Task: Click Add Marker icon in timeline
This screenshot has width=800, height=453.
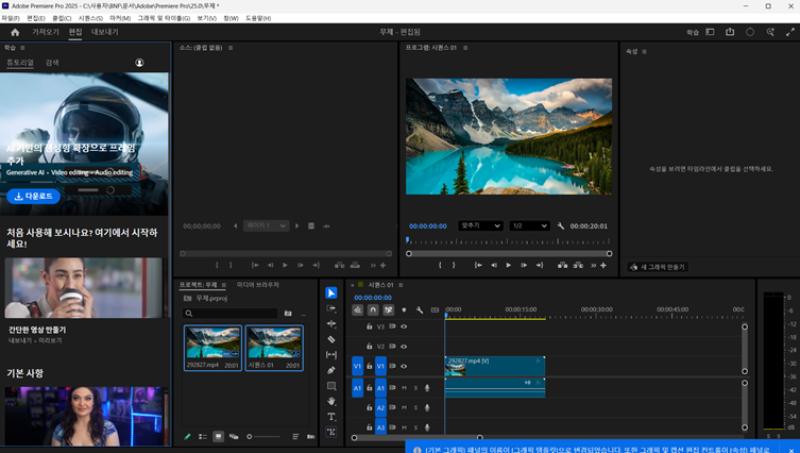Action: (404, 310)
